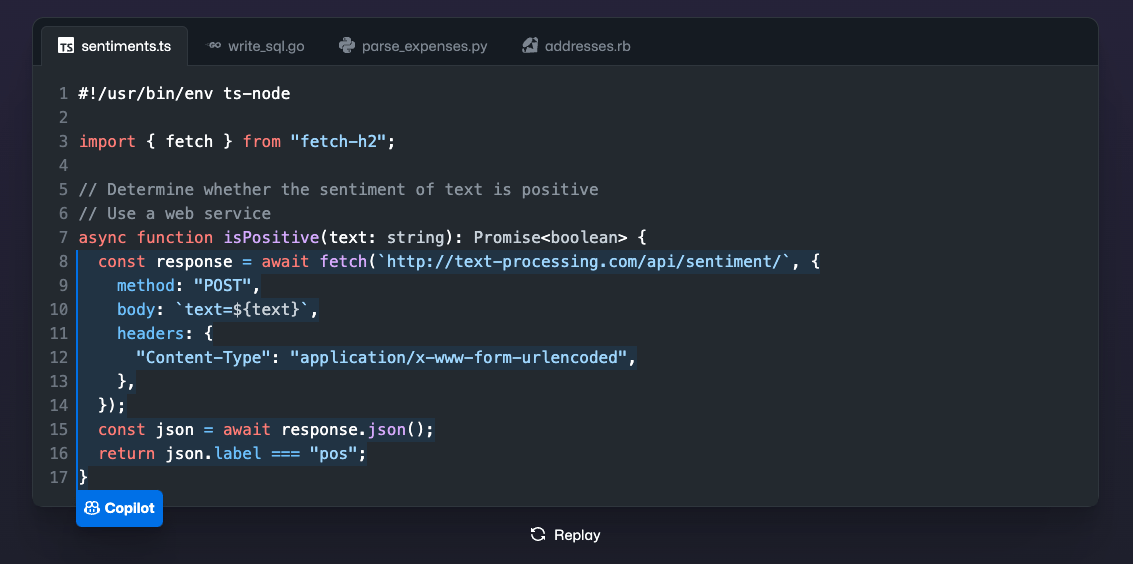Click the Go gopher icon on write_sql.go tab
The width and height of the screenshot is (1133, 564).
[x=213, y=46]
